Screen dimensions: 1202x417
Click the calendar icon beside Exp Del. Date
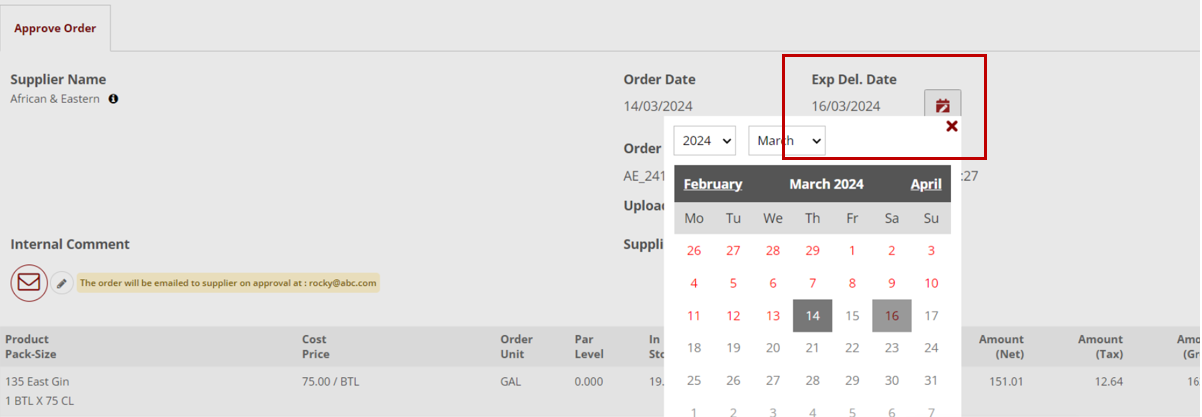(x=942, y=105)
